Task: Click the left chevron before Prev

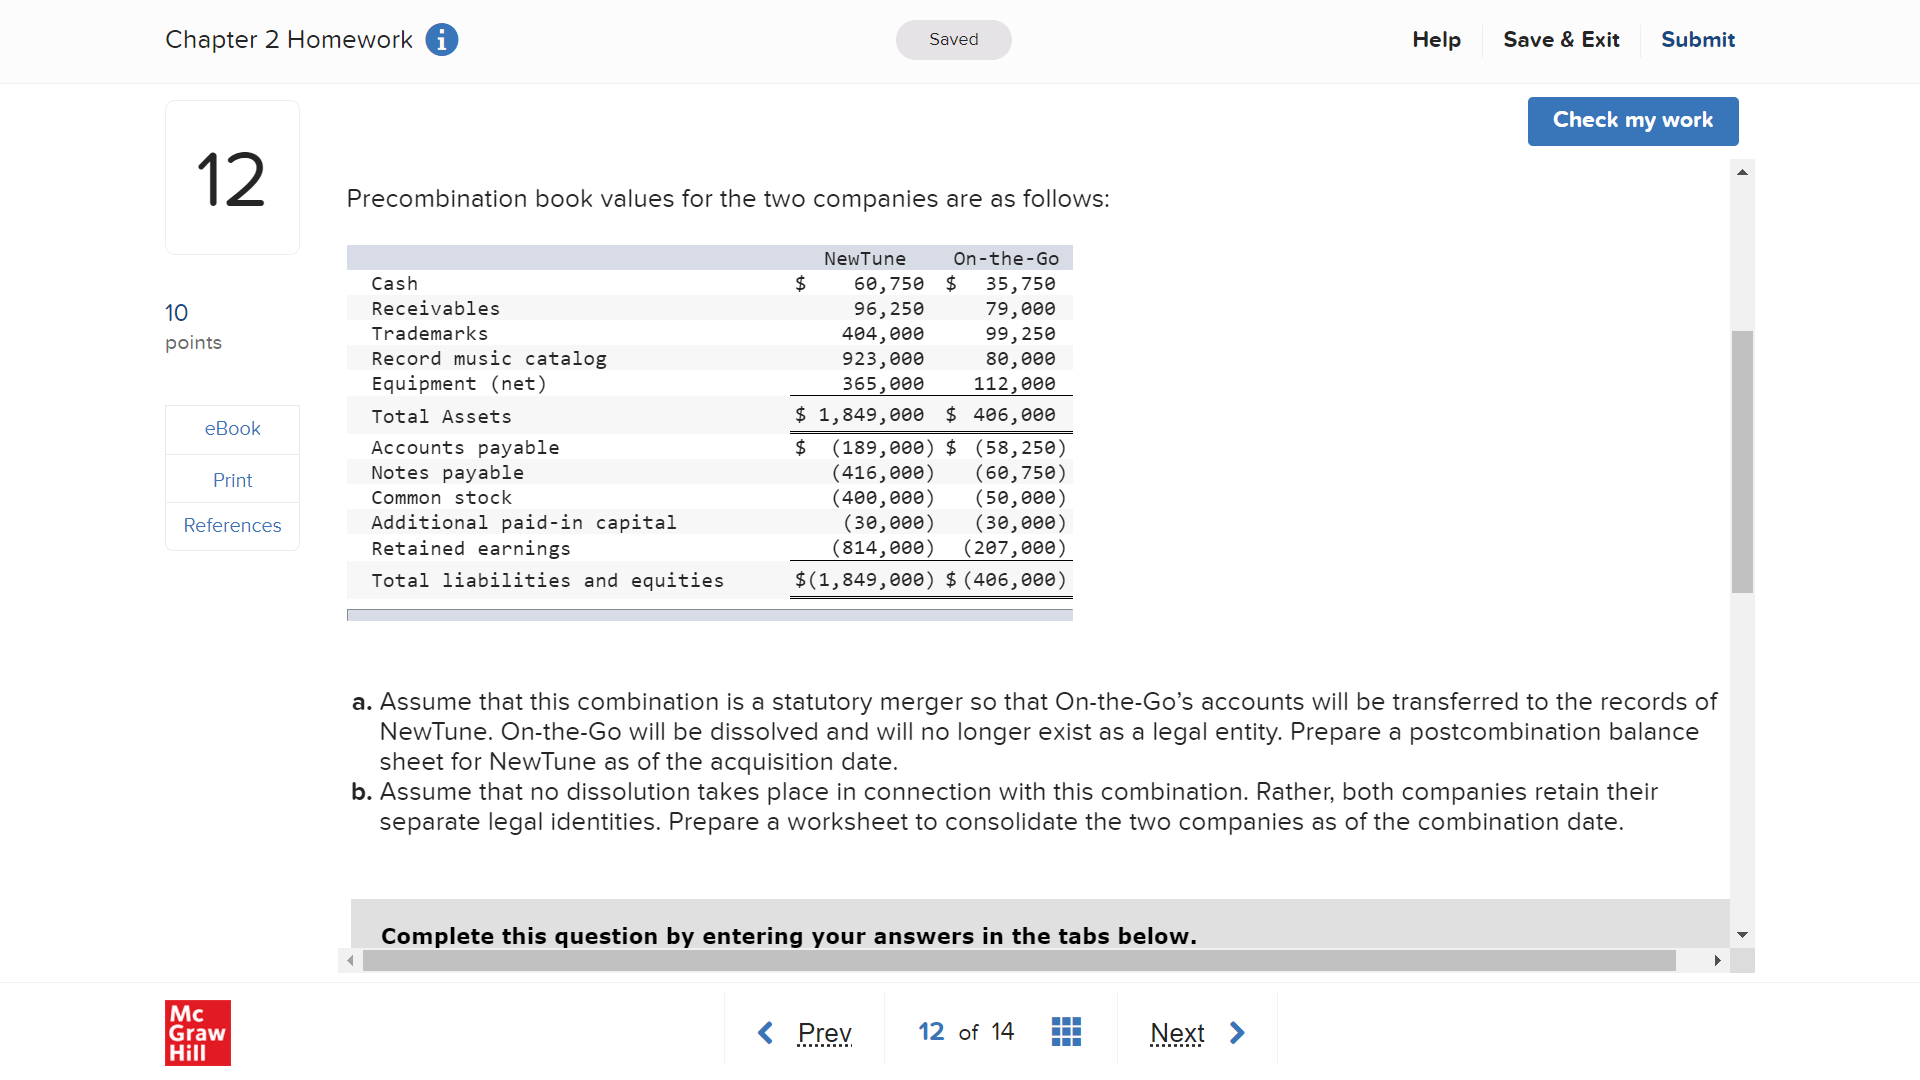Action: tap(766, 1032)
